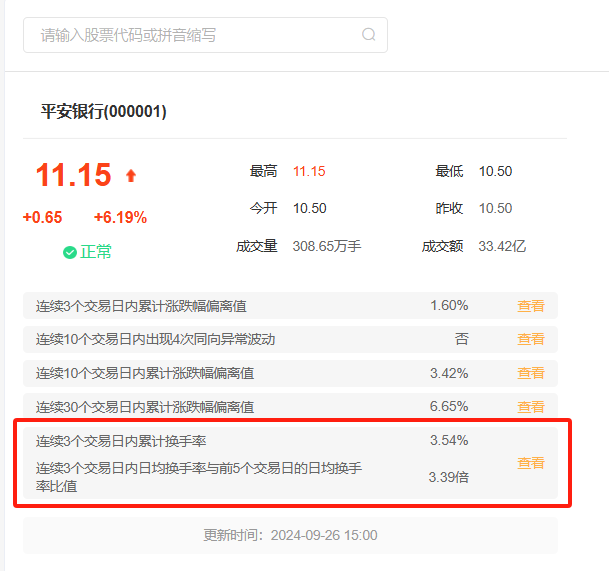Open 查看 for 连续3个交易日内累计换手率
Viewport: 609px width, 571px height.
pos(531,463)
